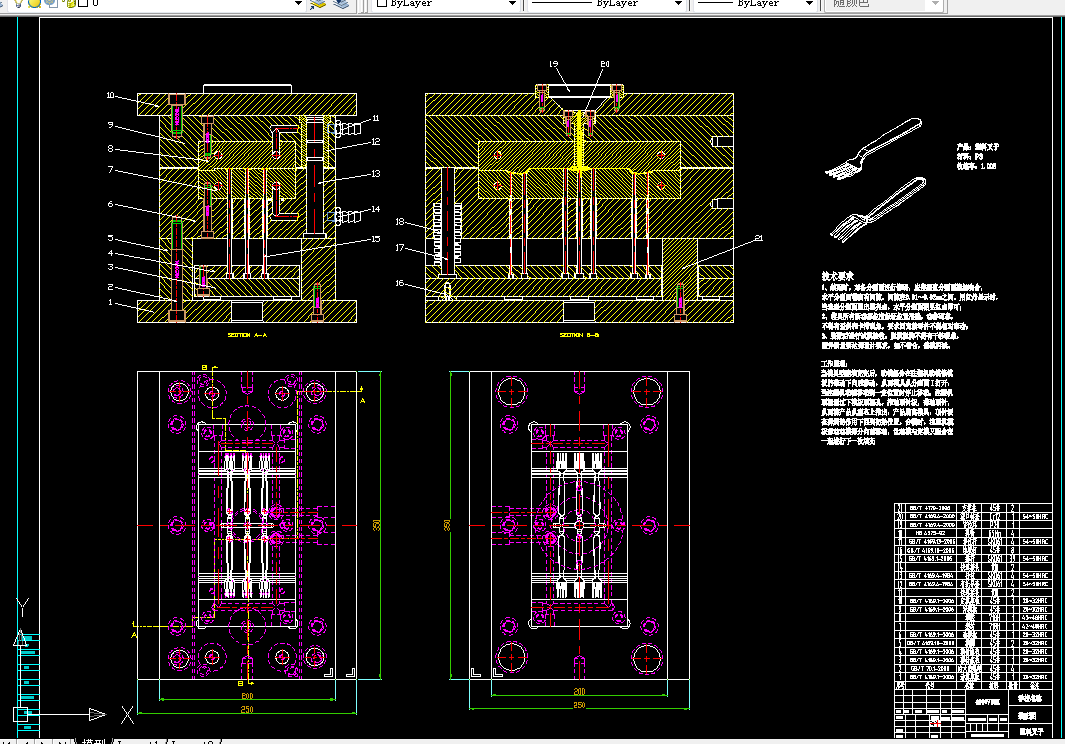Select callout number 12 beside section A-A

tap(376, 141)
